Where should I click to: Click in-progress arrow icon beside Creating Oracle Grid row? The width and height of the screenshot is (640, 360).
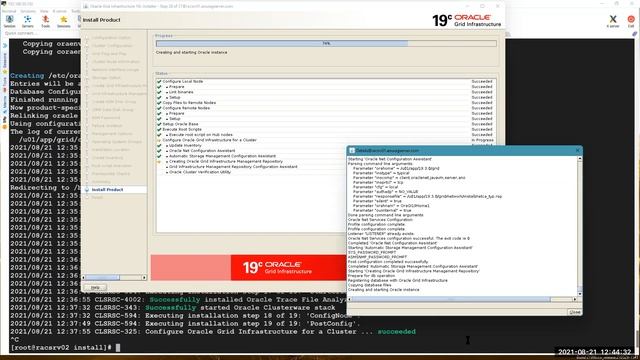pos(159,162)
